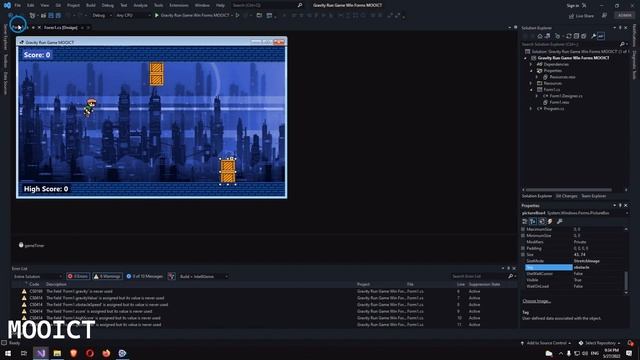
Task: Click the Properties grid icon in Properties panel
Action: click(x=542, y=221)
